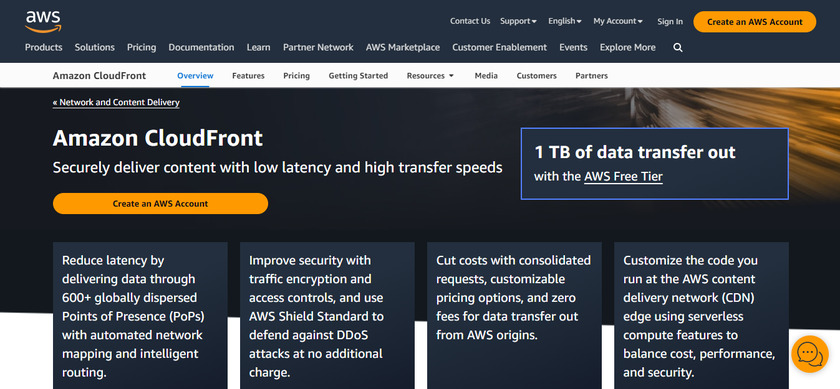Click the AWS logo
This screenshot has width=840, height=389.
point(43,21)
